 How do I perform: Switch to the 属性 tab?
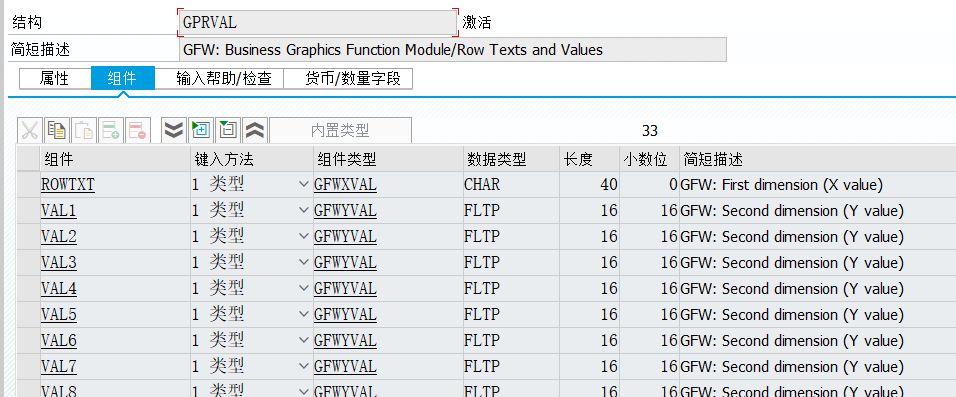click(55, 79)
